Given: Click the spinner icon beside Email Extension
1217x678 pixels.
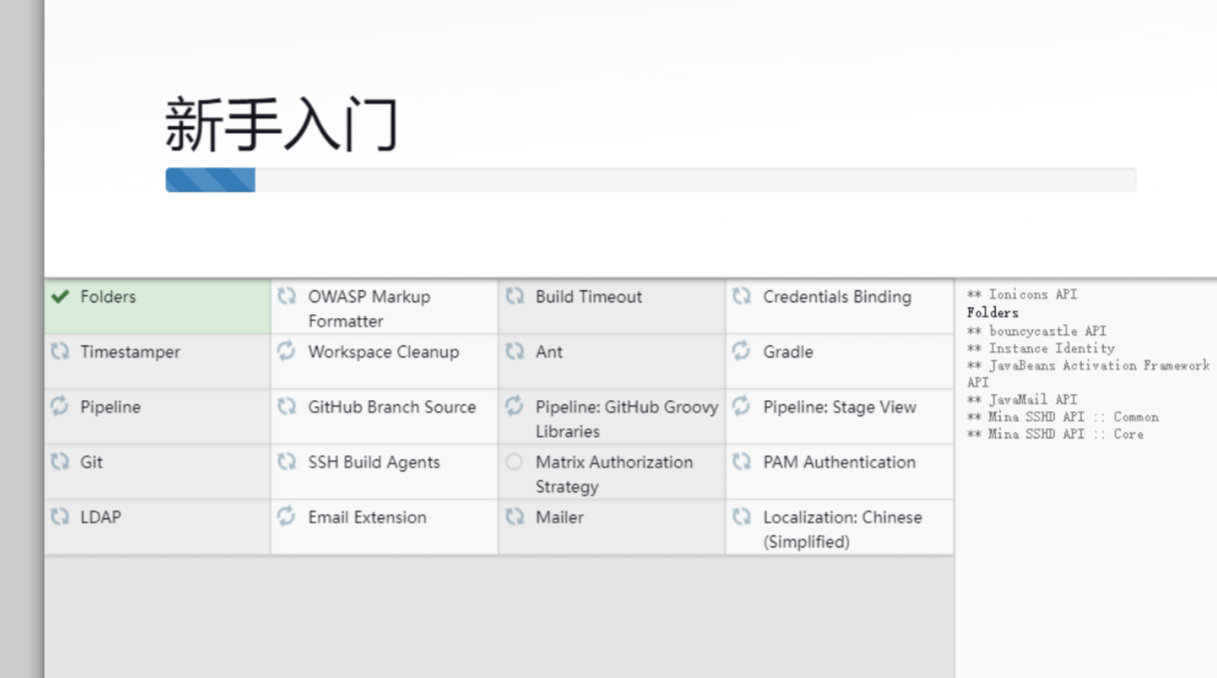Looking at the screenshot, I should point(287,516).
